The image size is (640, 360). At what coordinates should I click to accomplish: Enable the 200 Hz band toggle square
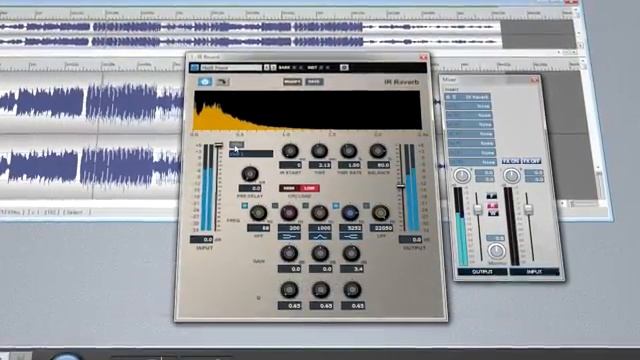tap(275, 205)
